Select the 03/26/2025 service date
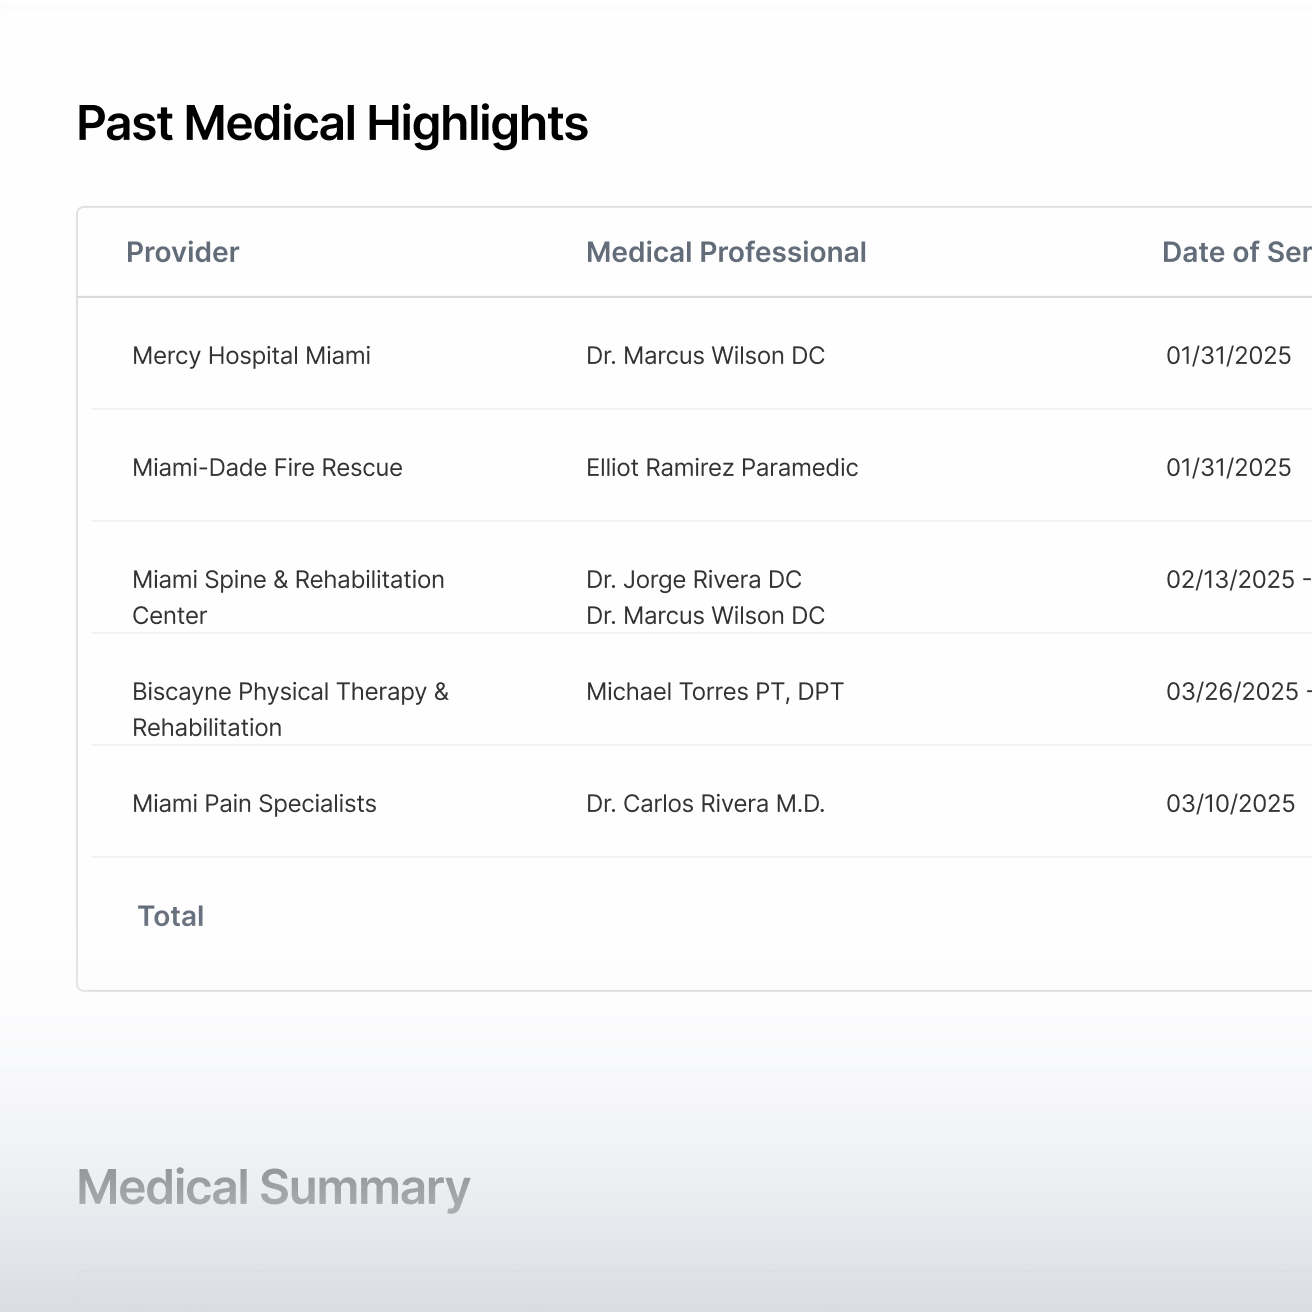 1232,692
